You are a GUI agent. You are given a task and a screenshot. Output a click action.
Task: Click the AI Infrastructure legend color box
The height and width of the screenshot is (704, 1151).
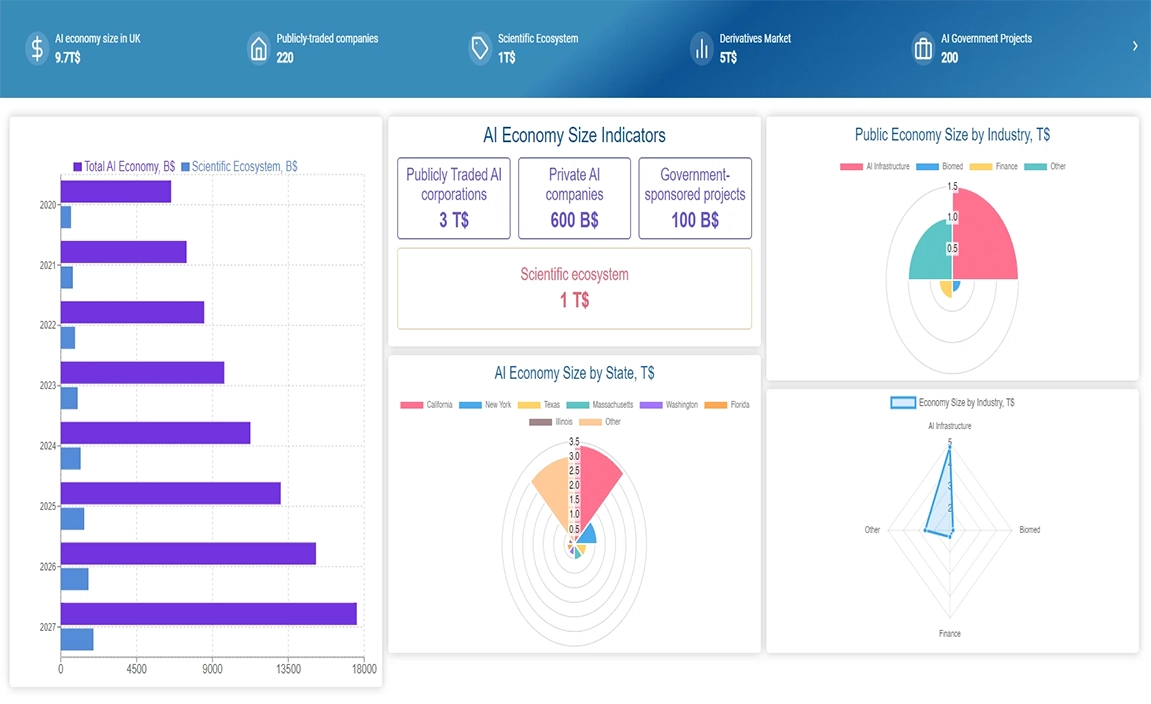tap(851, 166)
